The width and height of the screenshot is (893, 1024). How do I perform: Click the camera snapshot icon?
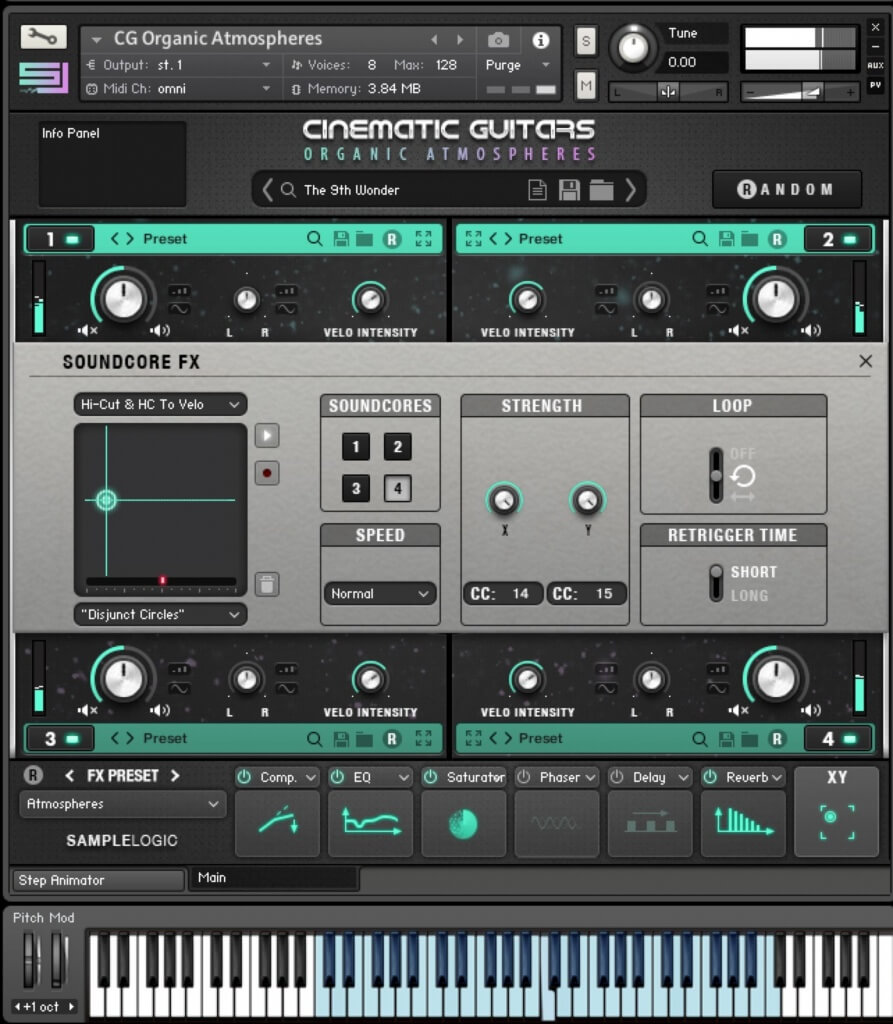pos(498,40)
